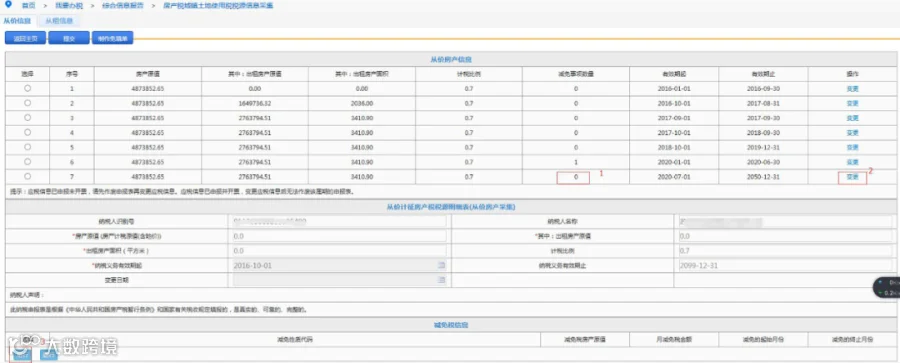The image size is (900, 363).
Task: Click the 返回主页 button
Action: click(x=25, y=38)
